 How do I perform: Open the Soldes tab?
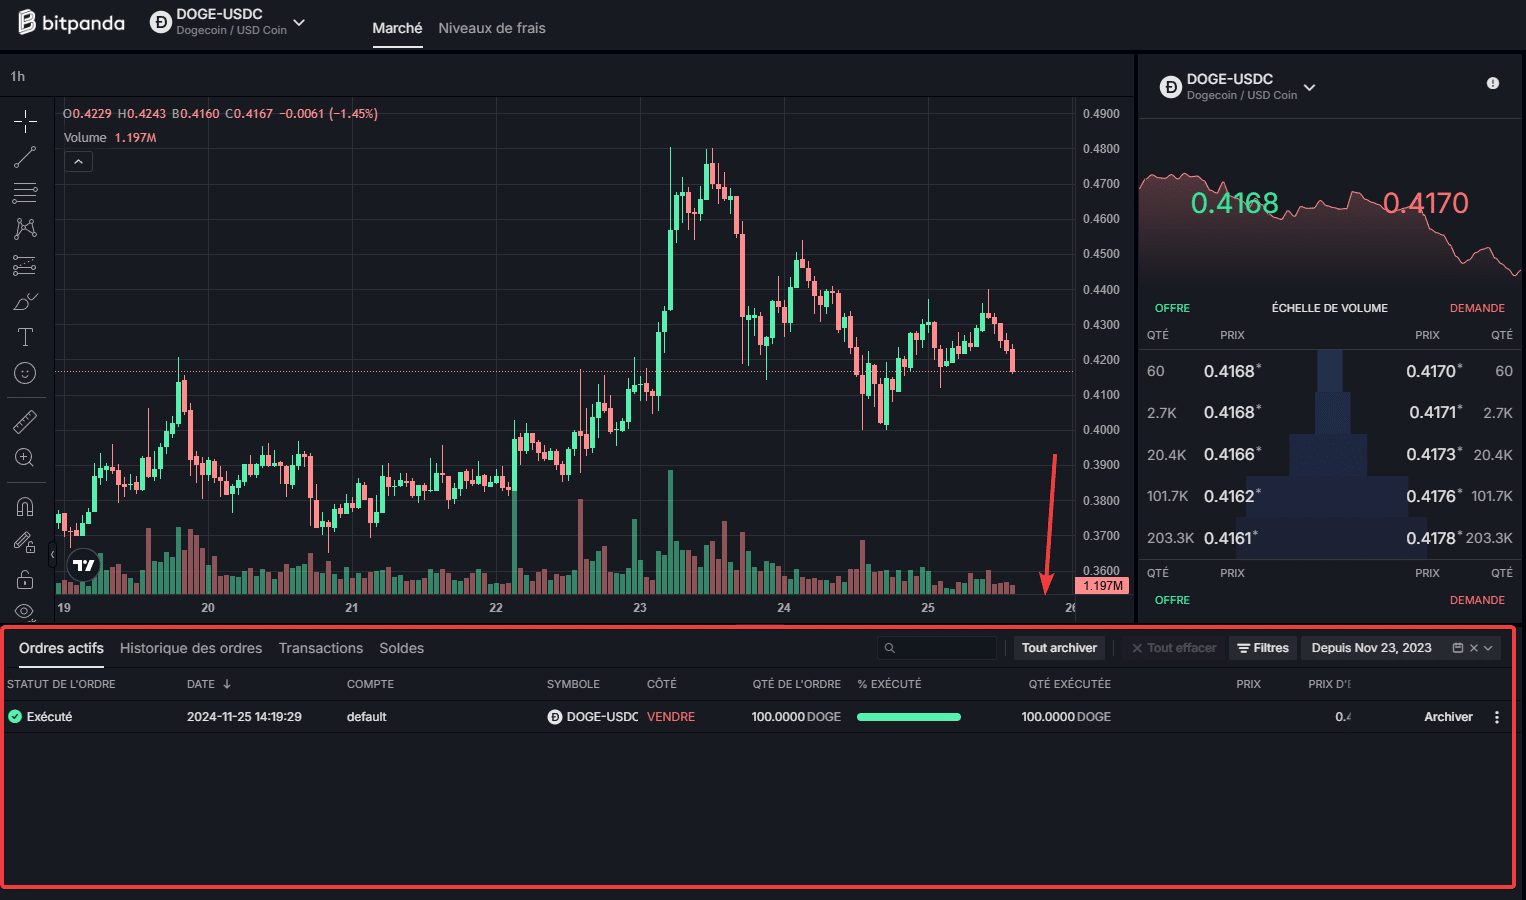tap(402, 648)
